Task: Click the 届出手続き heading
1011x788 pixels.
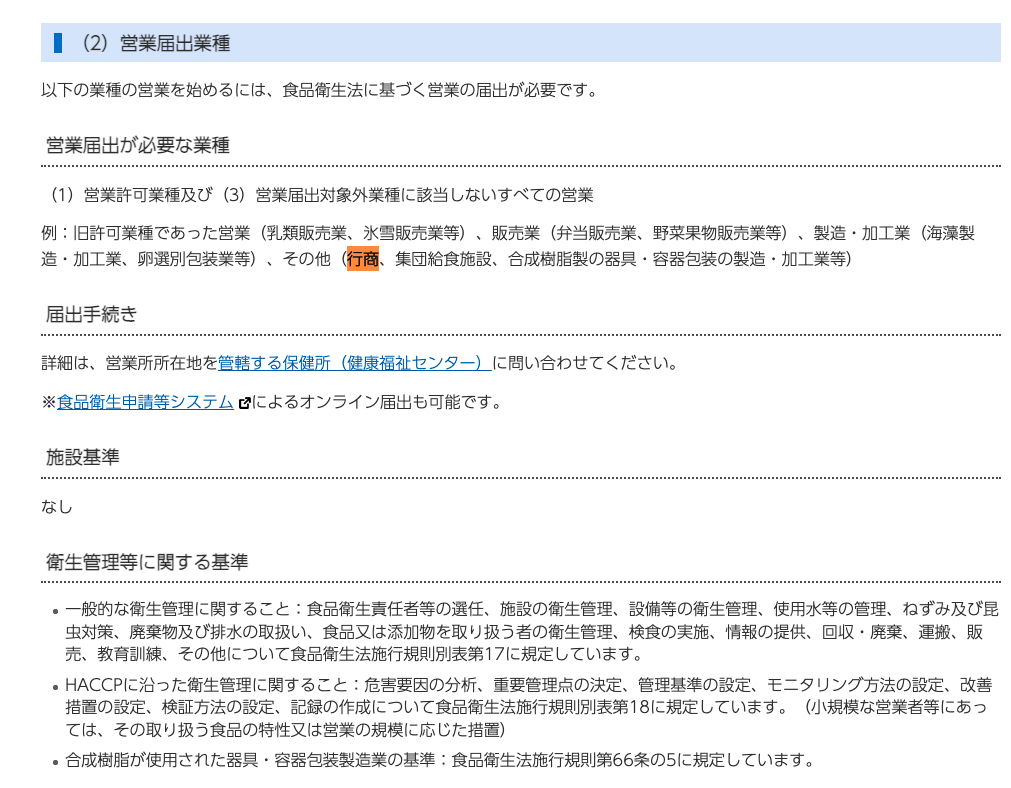Action: click(x=92, y=315)
